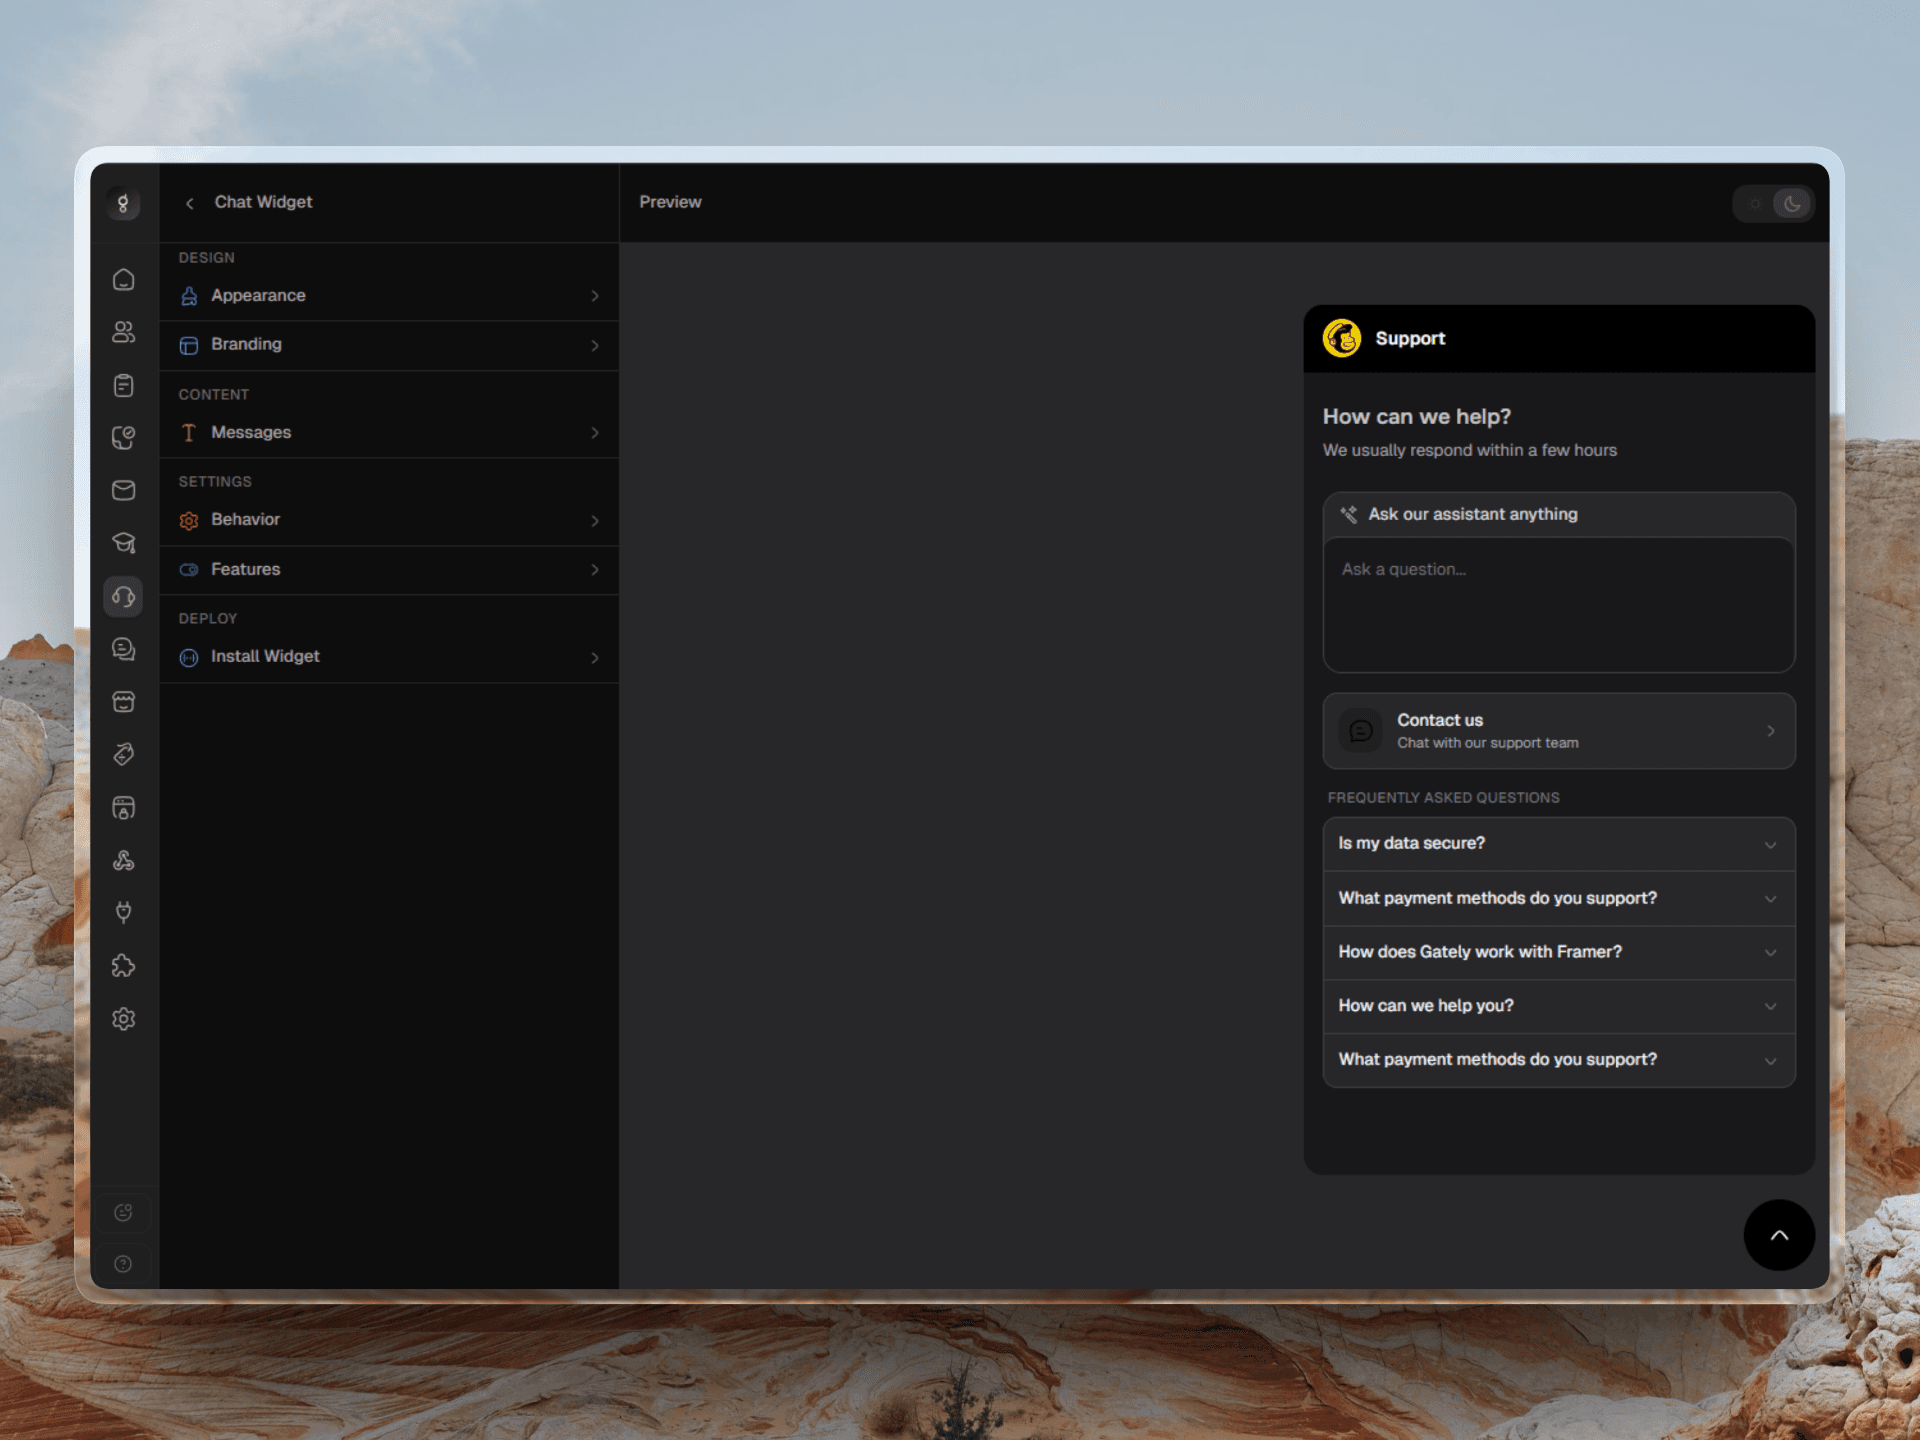Open the plug integrations sidebar icon
Viewport: 1920px width, 1440px height.
[123, 912]
